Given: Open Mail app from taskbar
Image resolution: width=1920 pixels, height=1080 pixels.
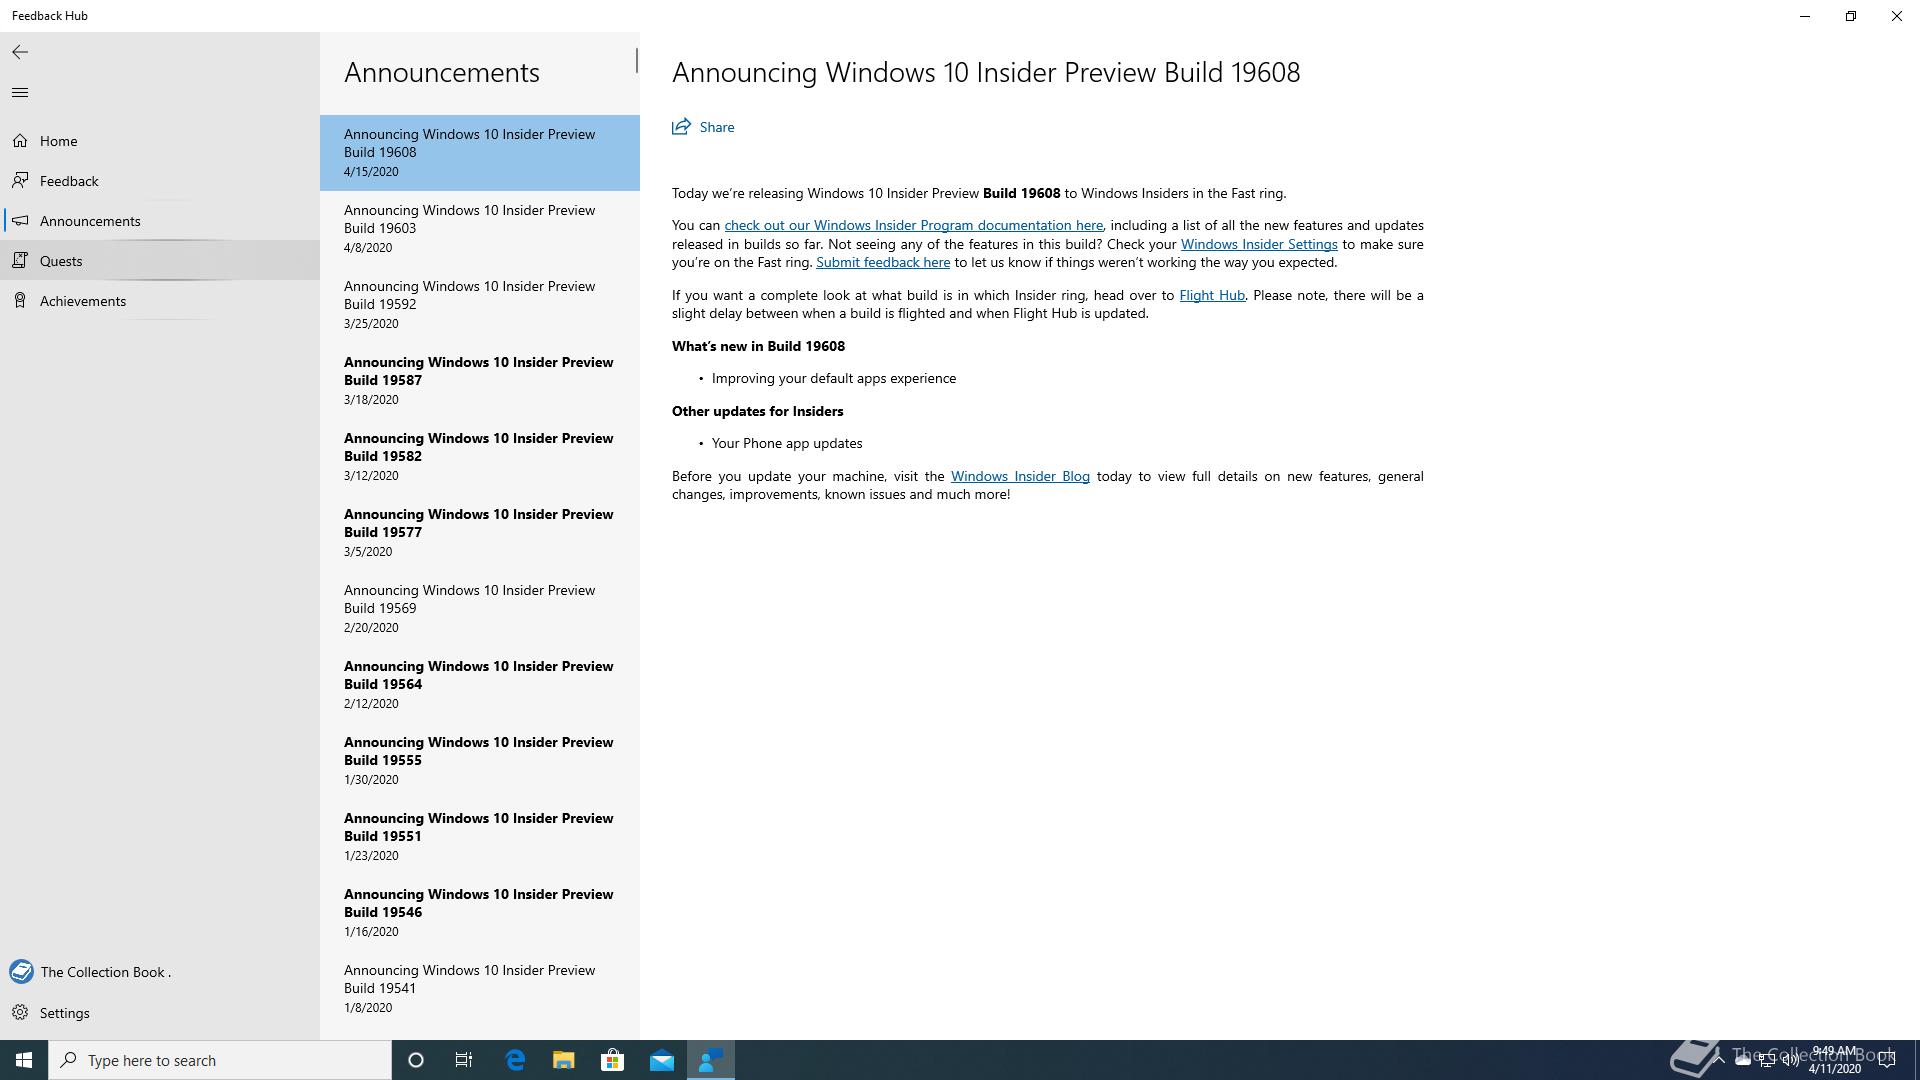Looking at the screenshot, I should pyautogui.click(x=662, y=1060).
